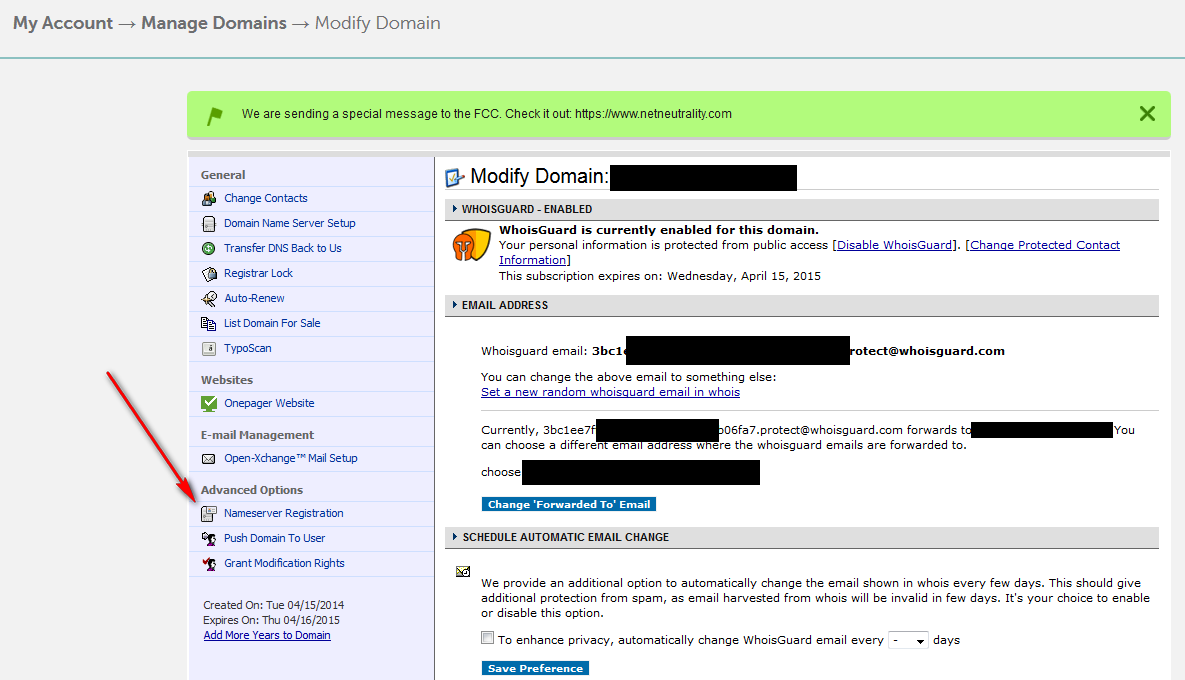Open Registrar Lock settings
Screen dimensions: 1185x680
(258, 273)
